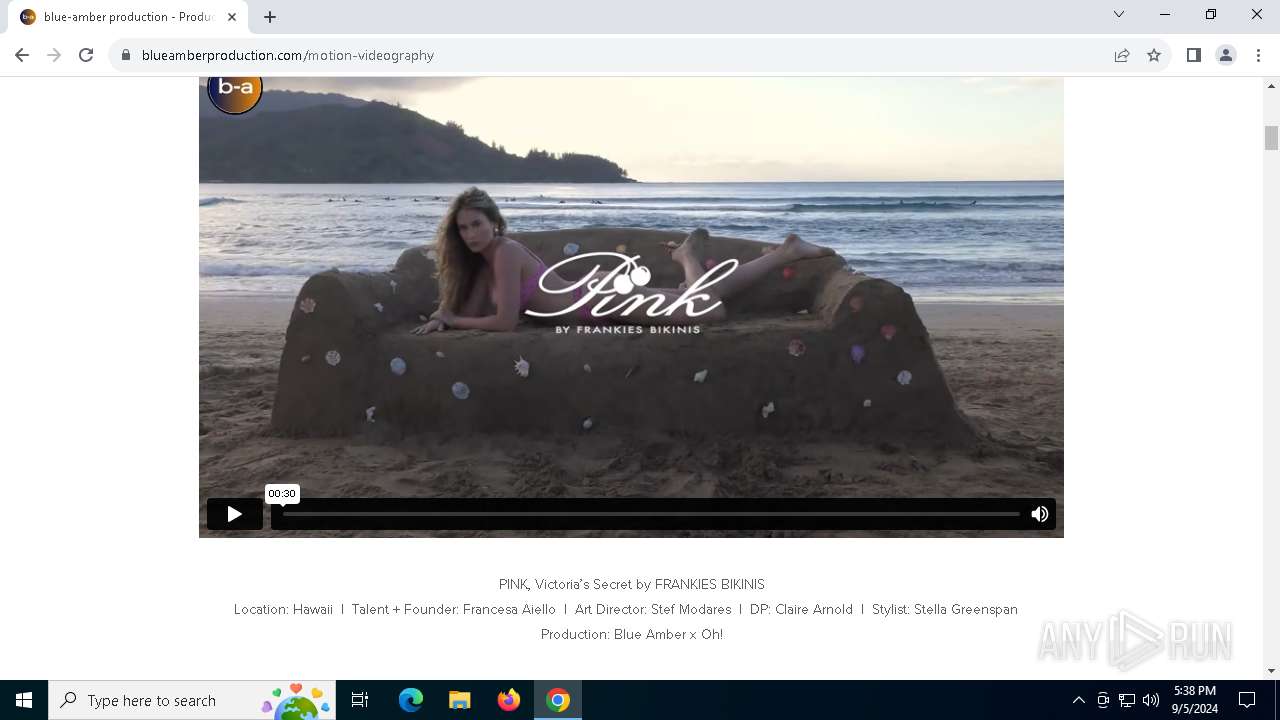1280x720 pixels.
Task: Open the notification center
Action: 1247,700
